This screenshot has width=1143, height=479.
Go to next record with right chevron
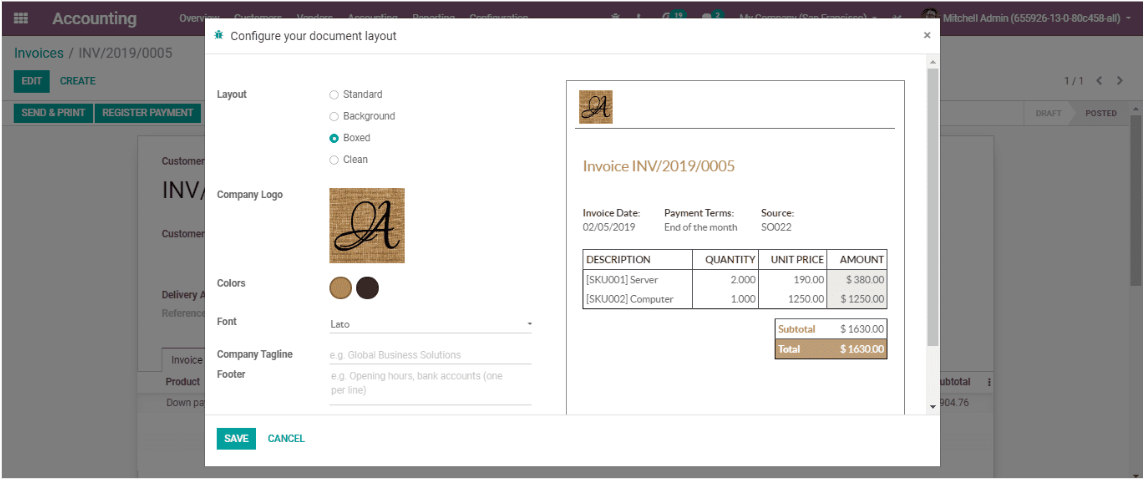1120,81
